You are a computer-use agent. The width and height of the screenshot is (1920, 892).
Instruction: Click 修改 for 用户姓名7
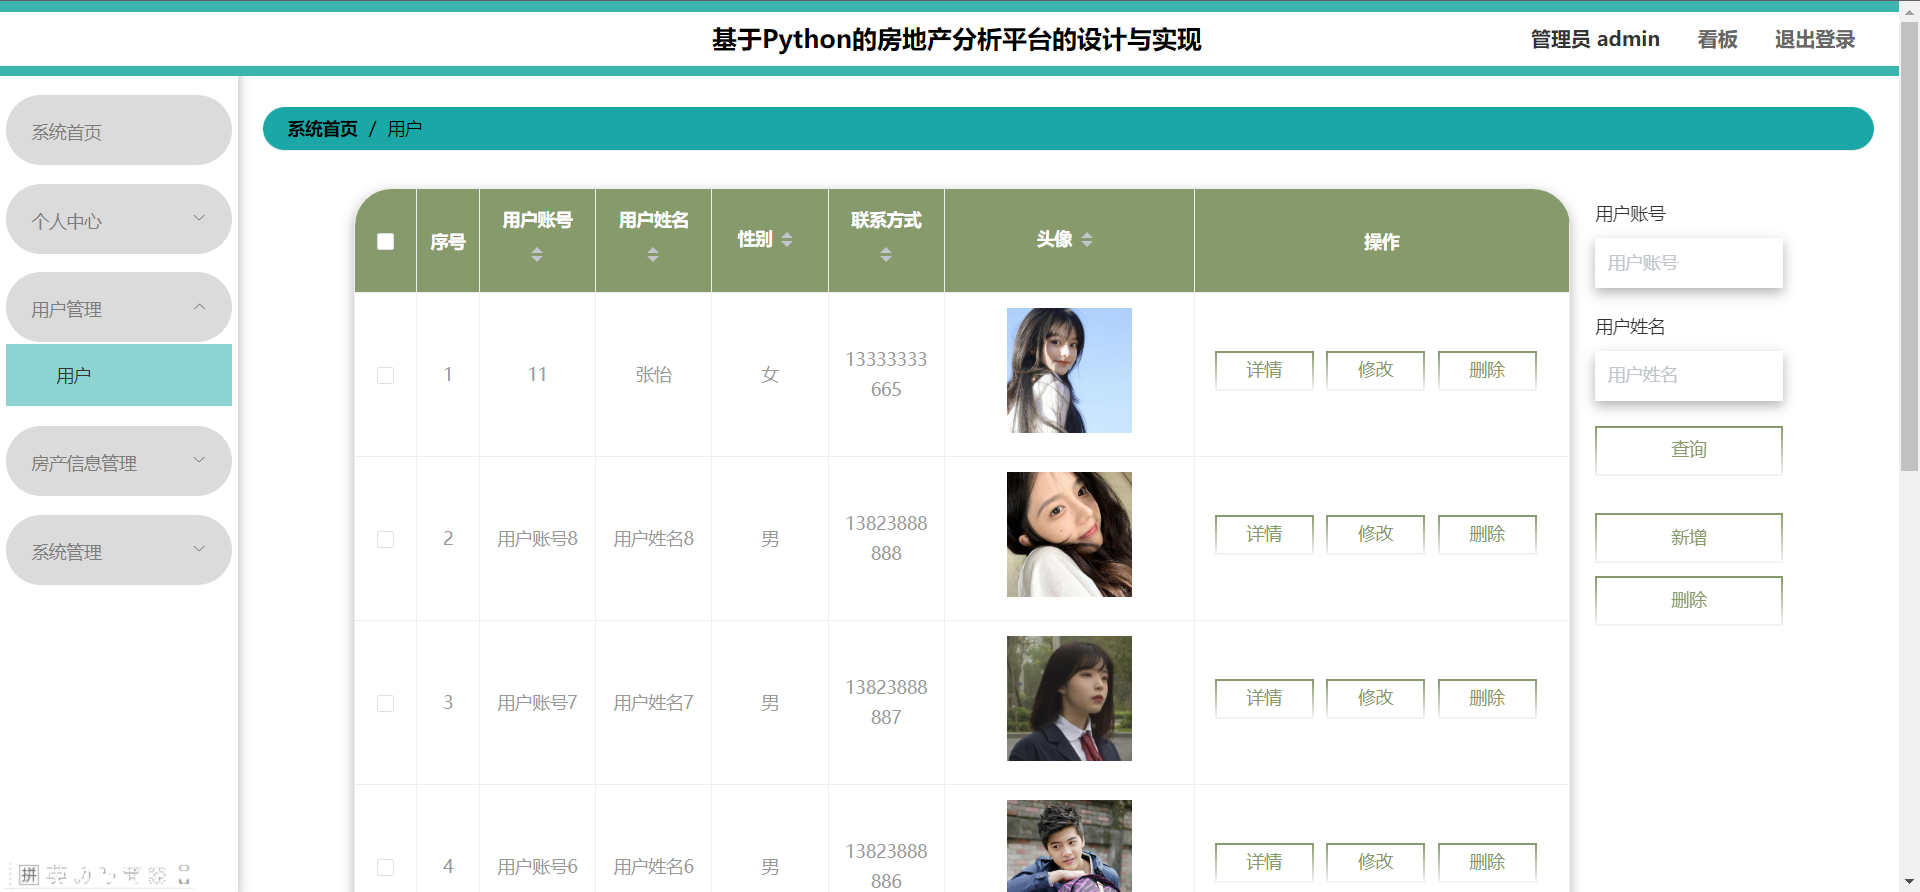[x=1375, y=698]
